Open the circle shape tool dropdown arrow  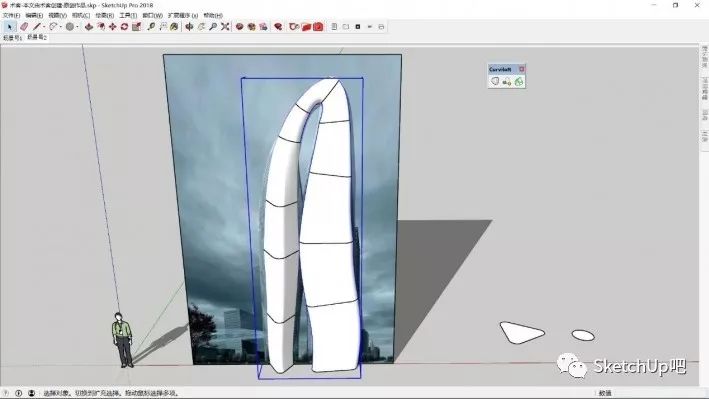click(77, 27)
